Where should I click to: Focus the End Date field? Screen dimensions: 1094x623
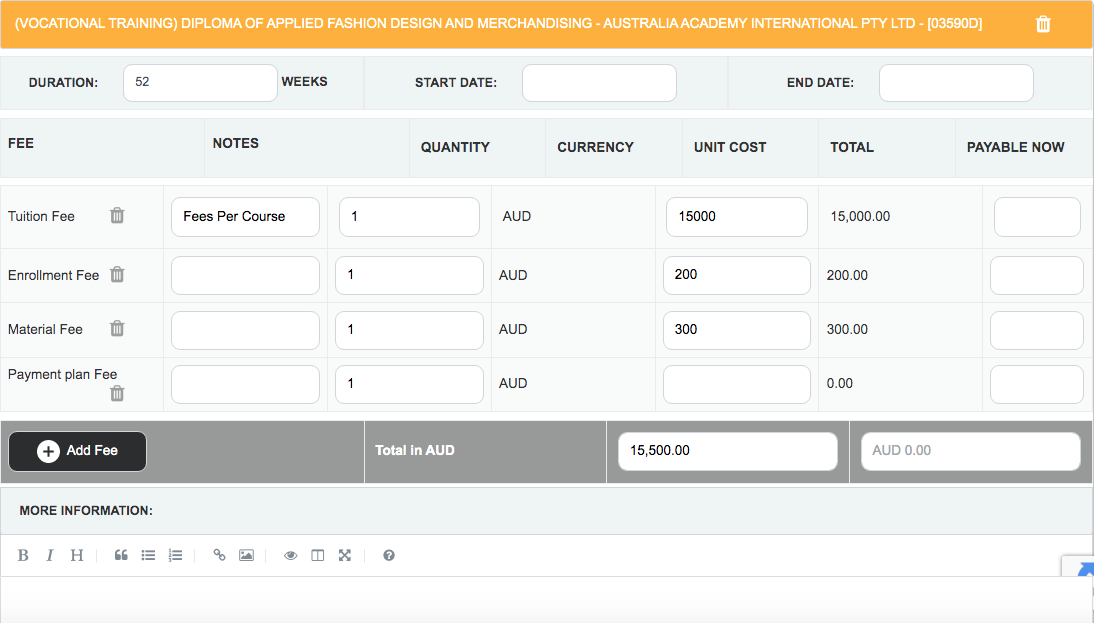click(x=956, y=82)
